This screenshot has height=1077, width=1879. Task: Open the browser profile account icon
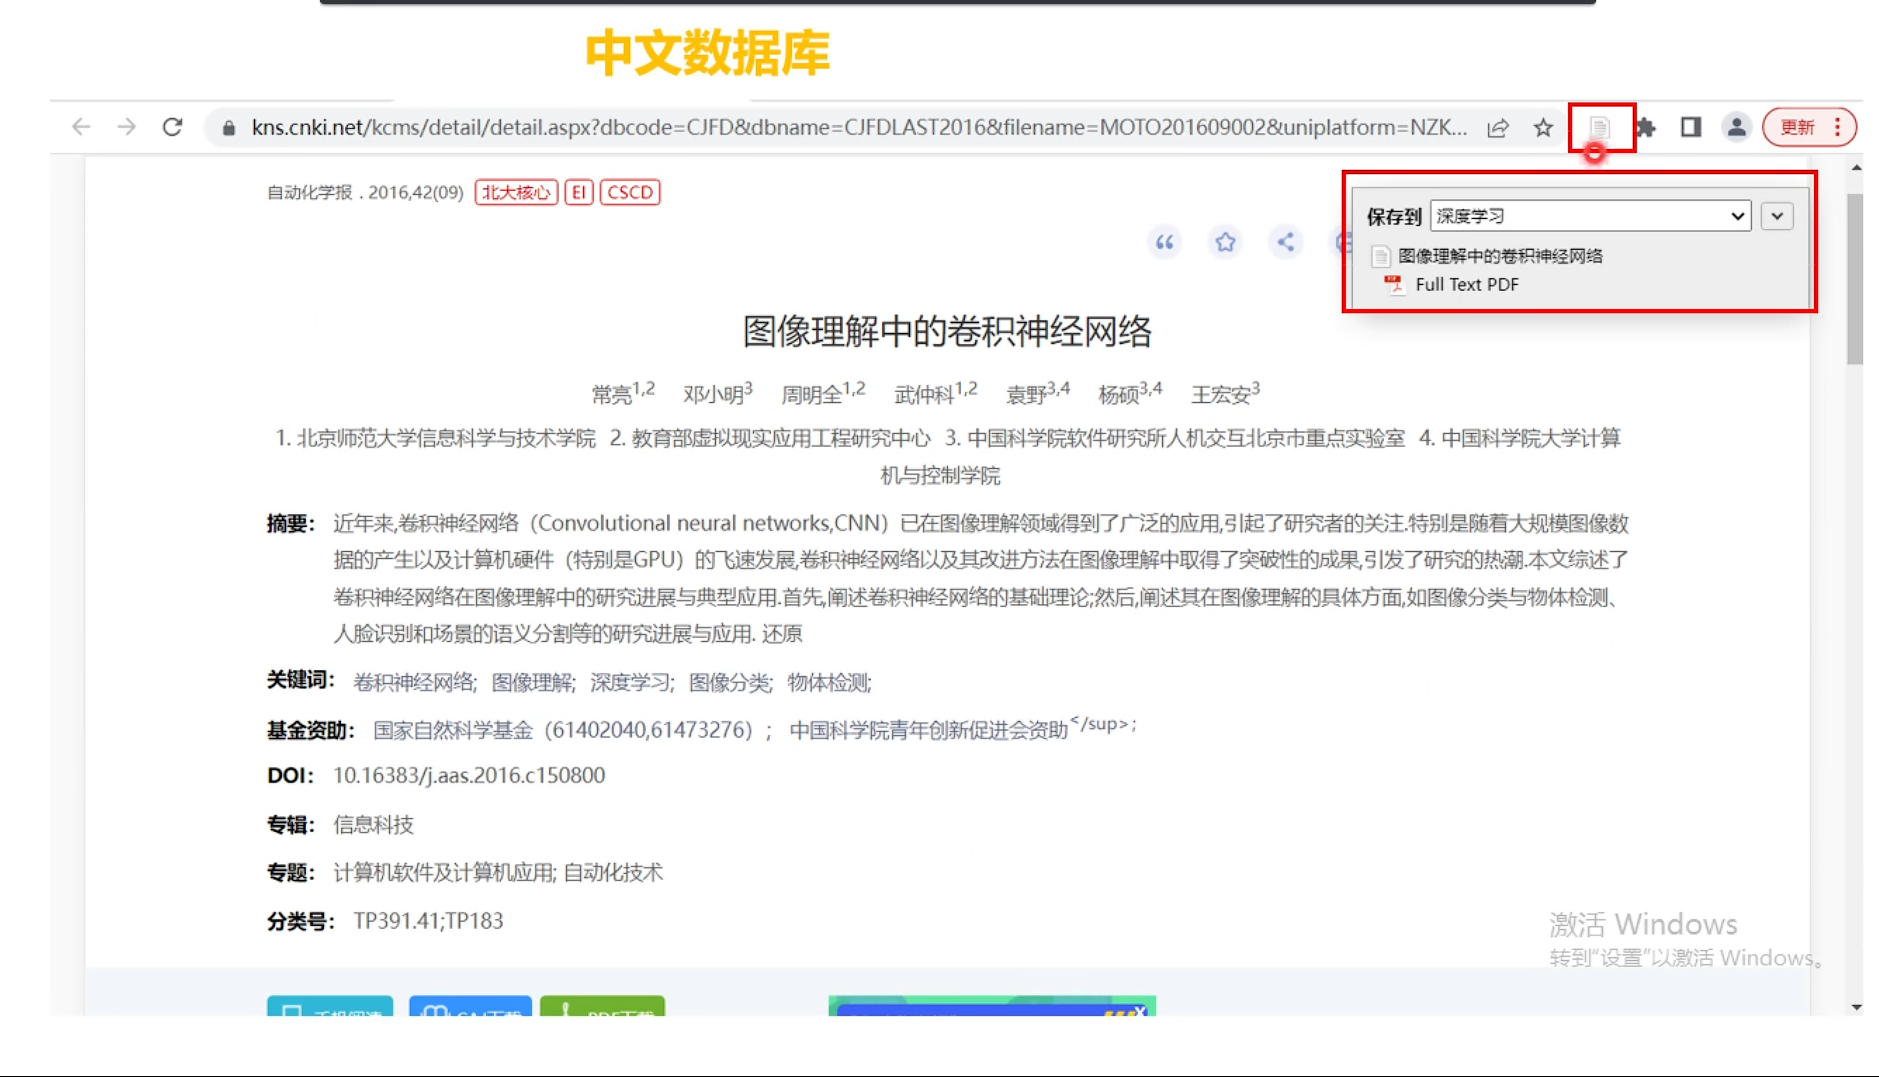1737,127
